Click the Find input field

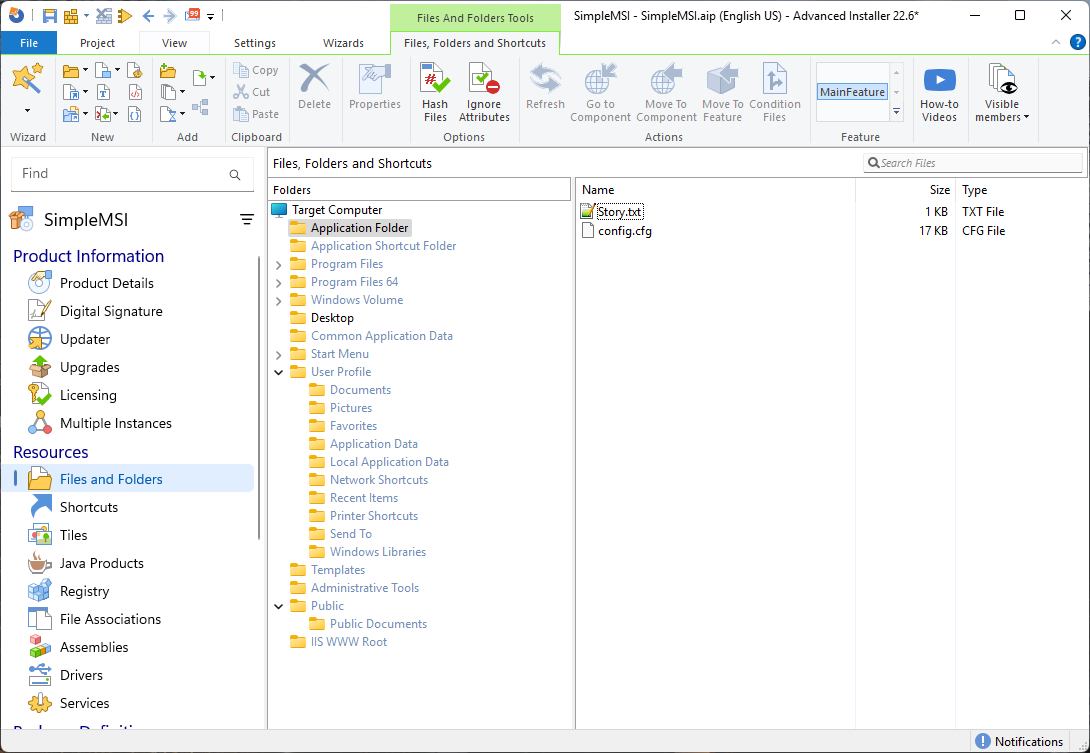click(x=132, y=174)
